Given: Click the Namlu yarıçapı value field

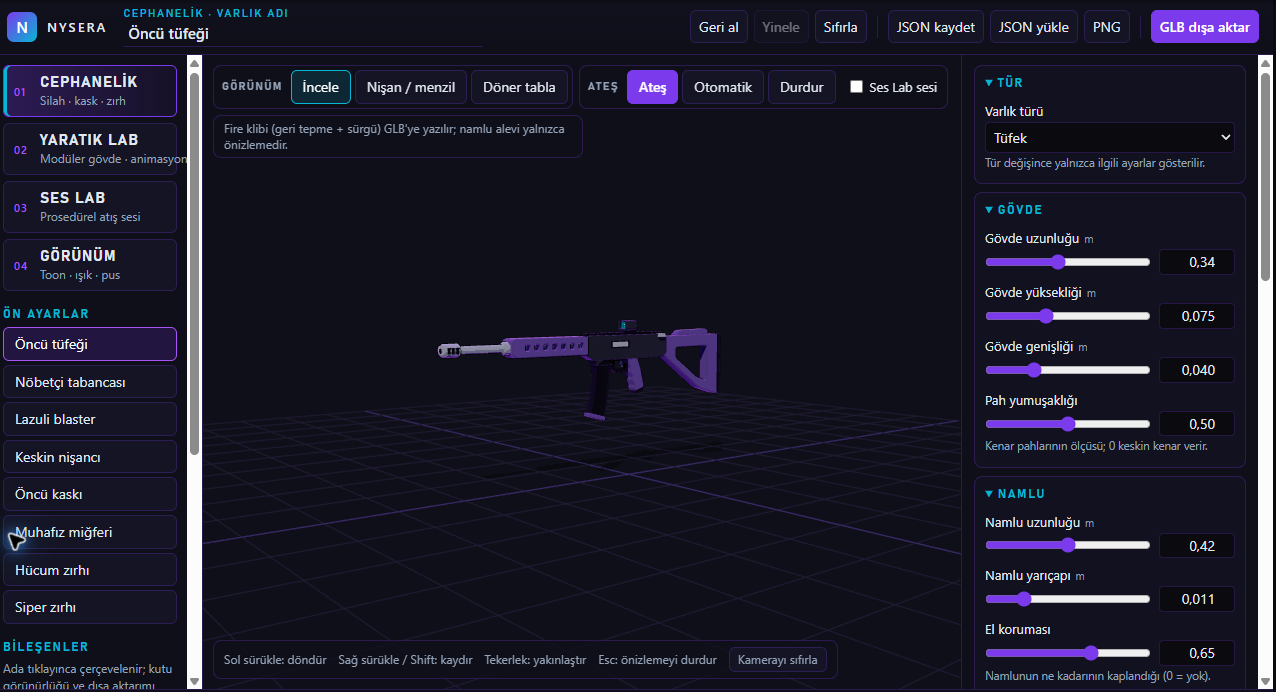Looking at the screenshot, I should tap(1196, 599).
